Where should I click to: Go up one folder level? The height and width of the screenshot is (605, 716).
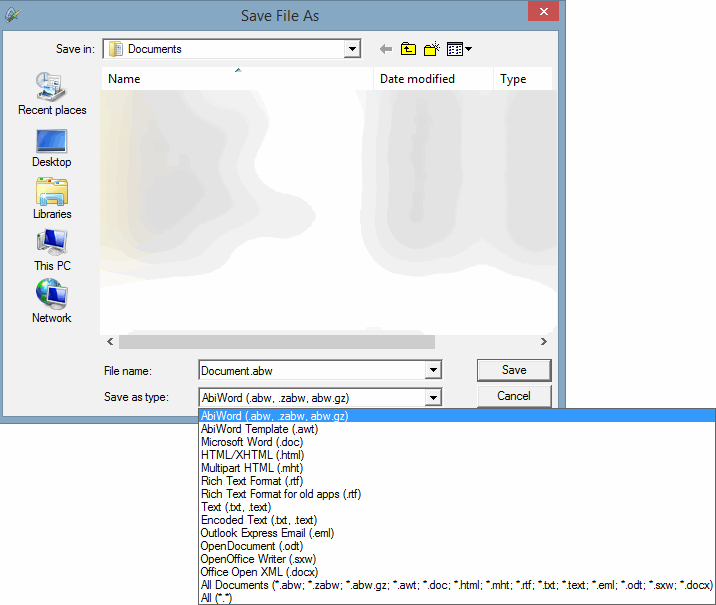[x=408, y=49]
